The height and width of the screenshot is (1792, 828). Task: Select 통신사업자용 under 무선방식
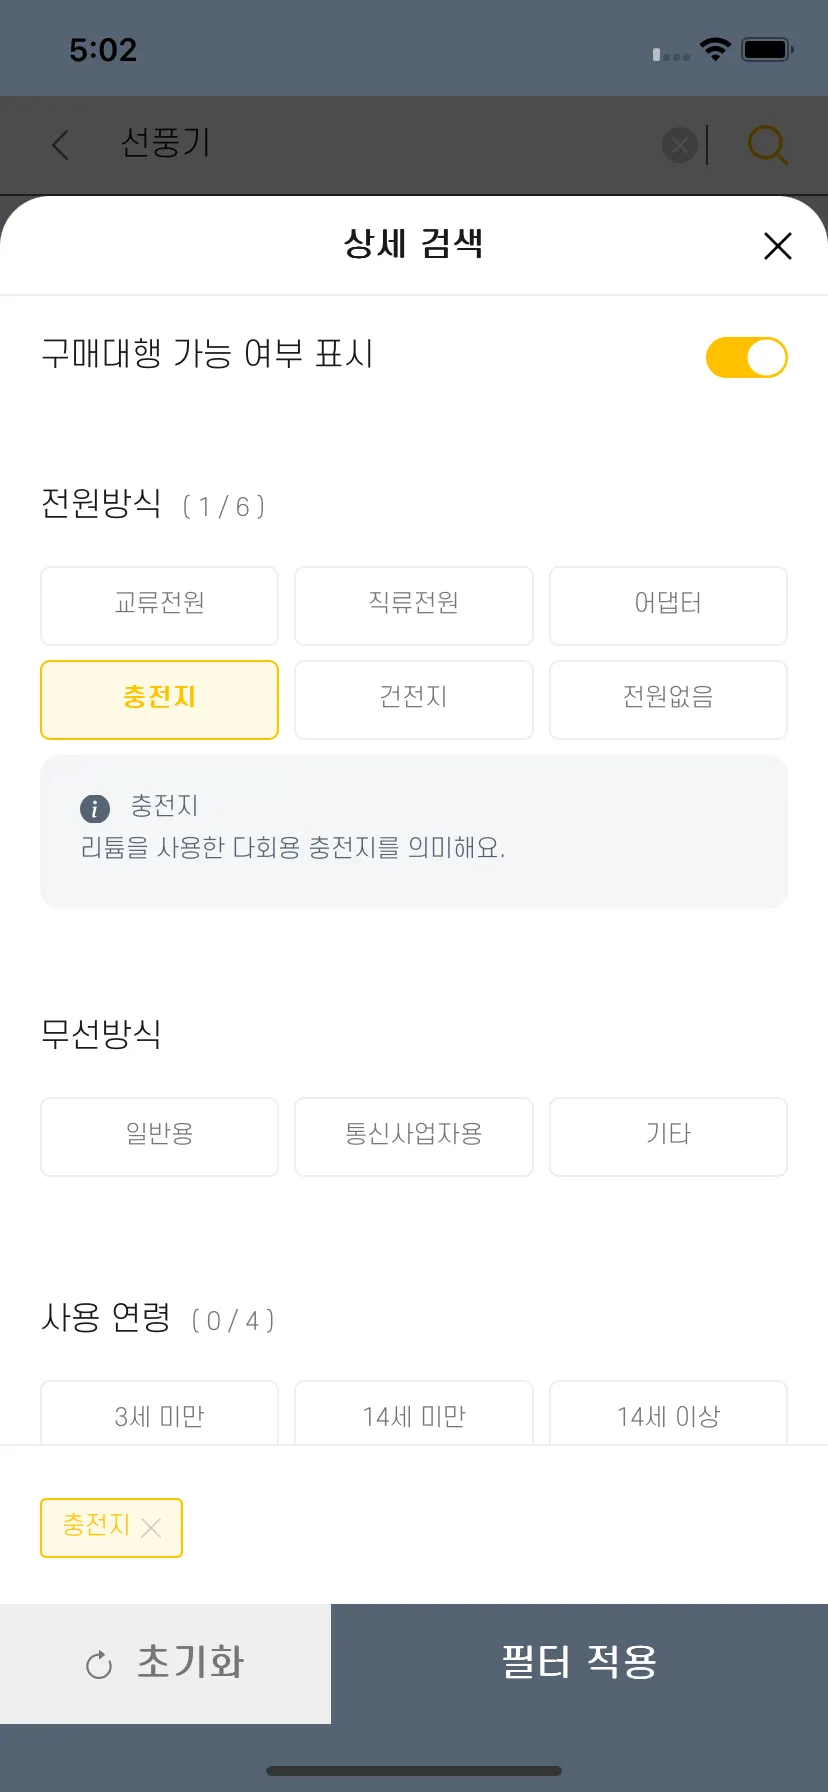pyautogui.click(x=413, y=1136)
